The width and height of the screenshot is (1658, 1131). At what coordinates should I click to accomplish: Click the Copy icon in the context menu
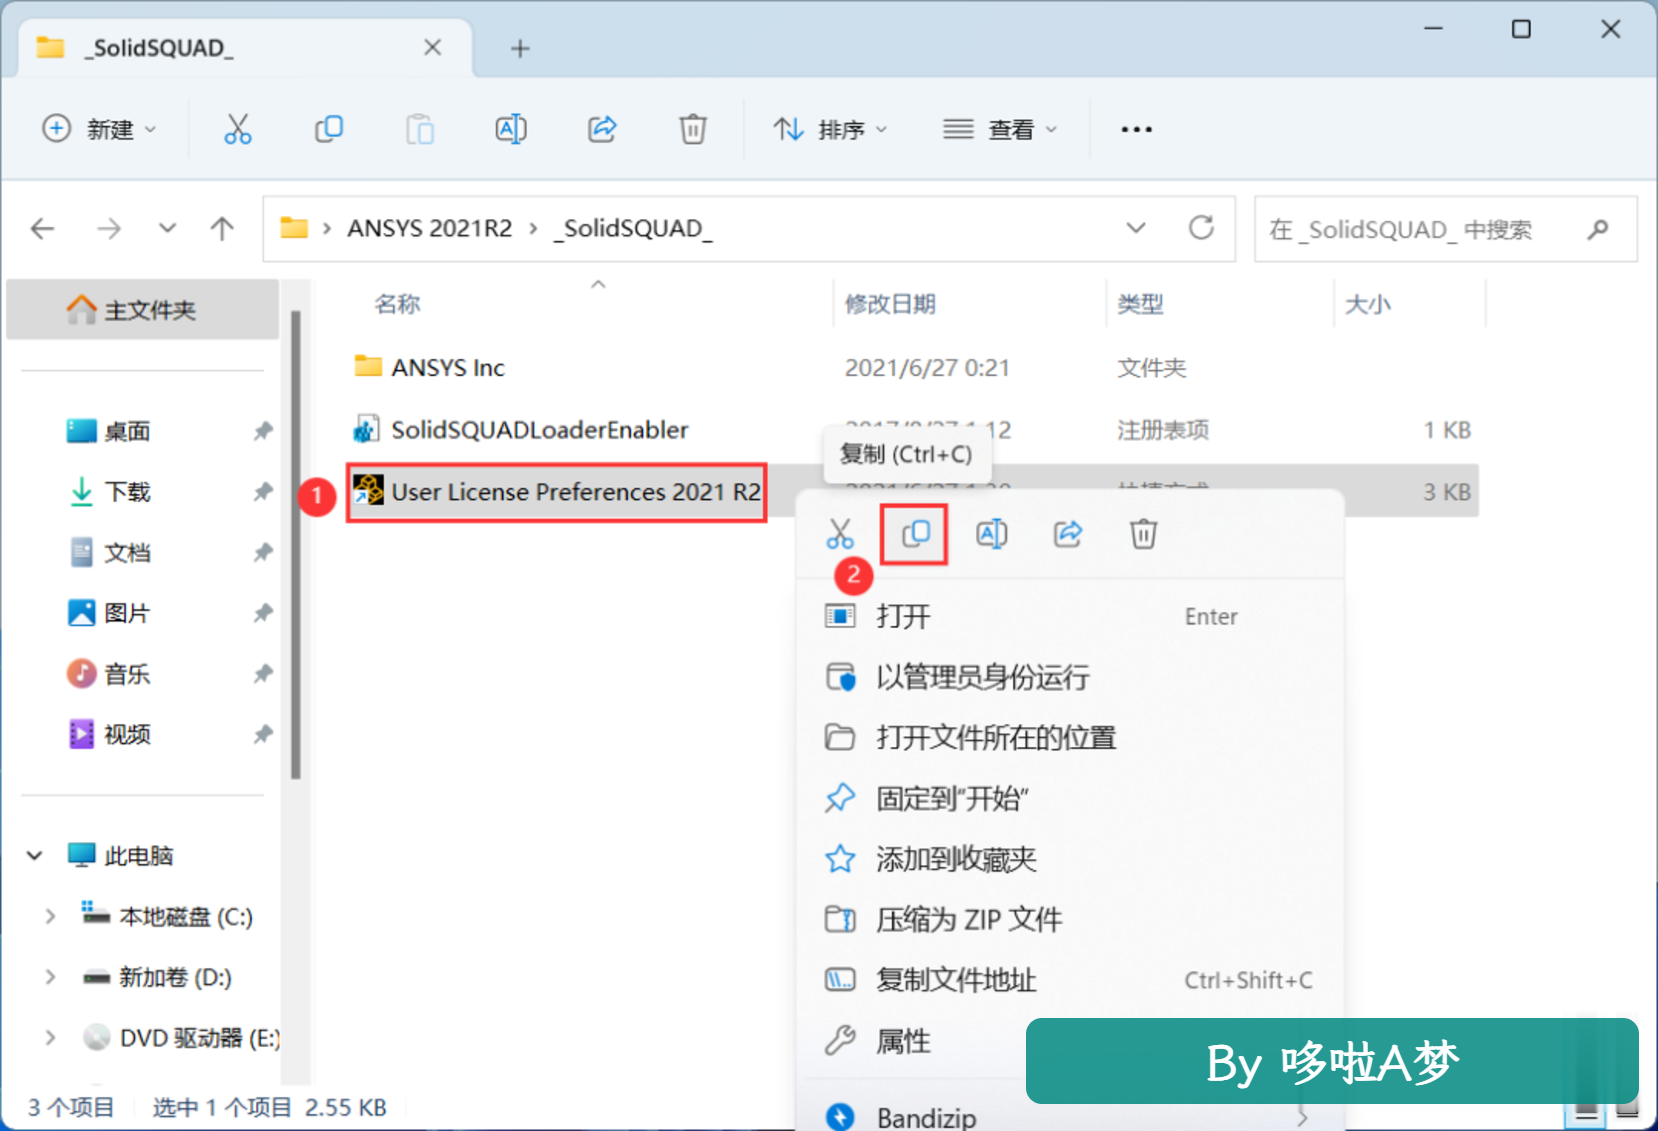(915, 534)
